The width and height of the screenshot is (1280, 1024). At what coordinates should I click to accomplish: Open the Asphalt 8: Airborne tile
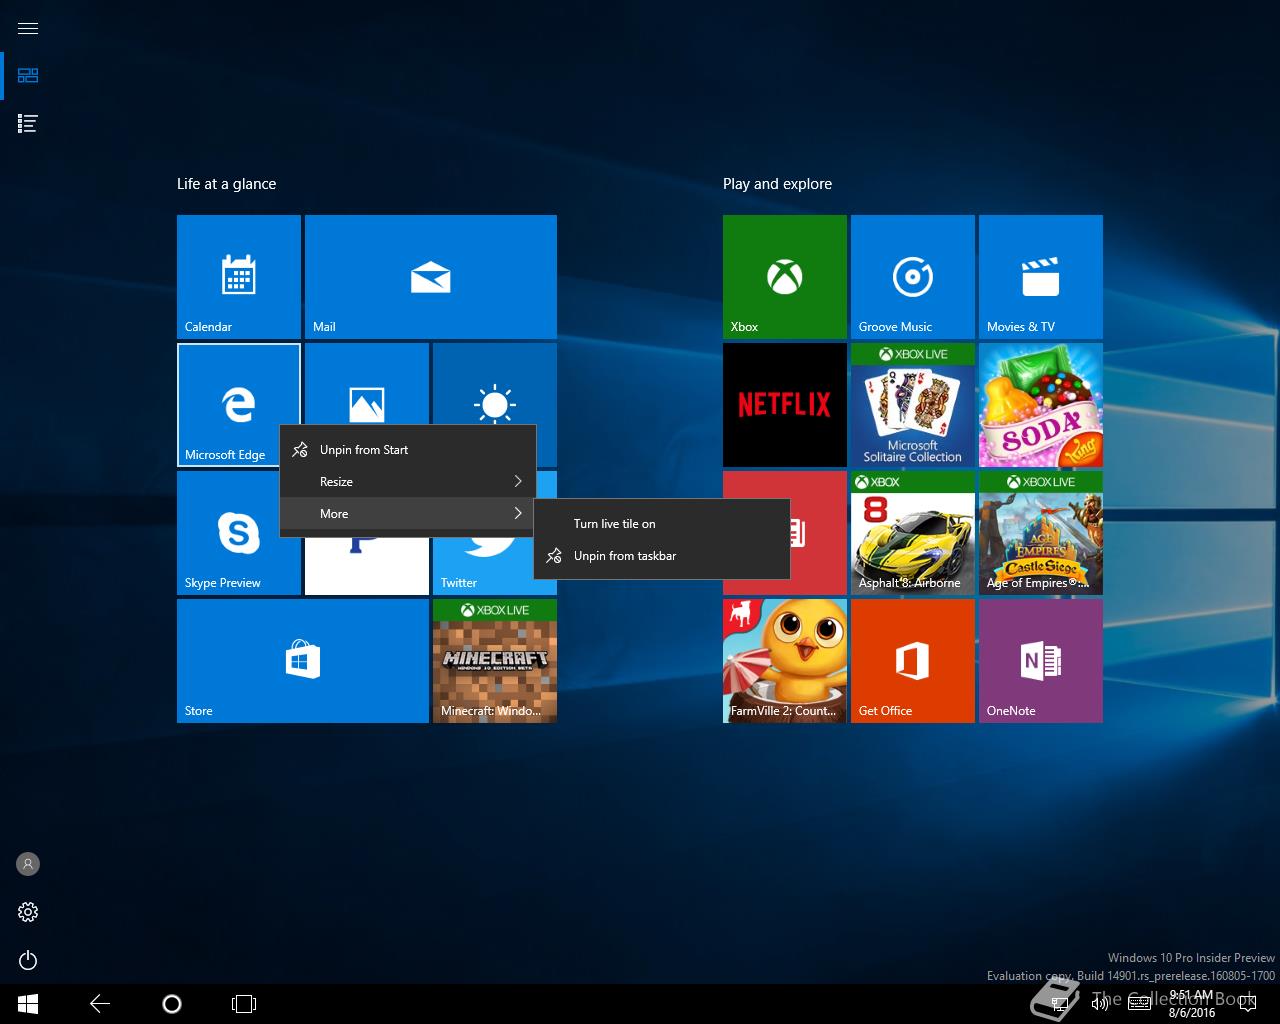coord(913,533)
